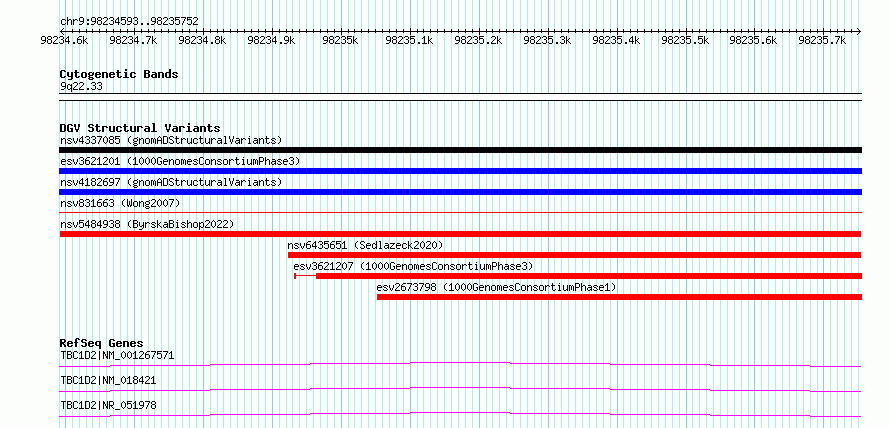This screenshot has width=890, height=428.
Task: Select the RefSeq Genes track heading
Action: pyautogui.click(x=101, y=343)
